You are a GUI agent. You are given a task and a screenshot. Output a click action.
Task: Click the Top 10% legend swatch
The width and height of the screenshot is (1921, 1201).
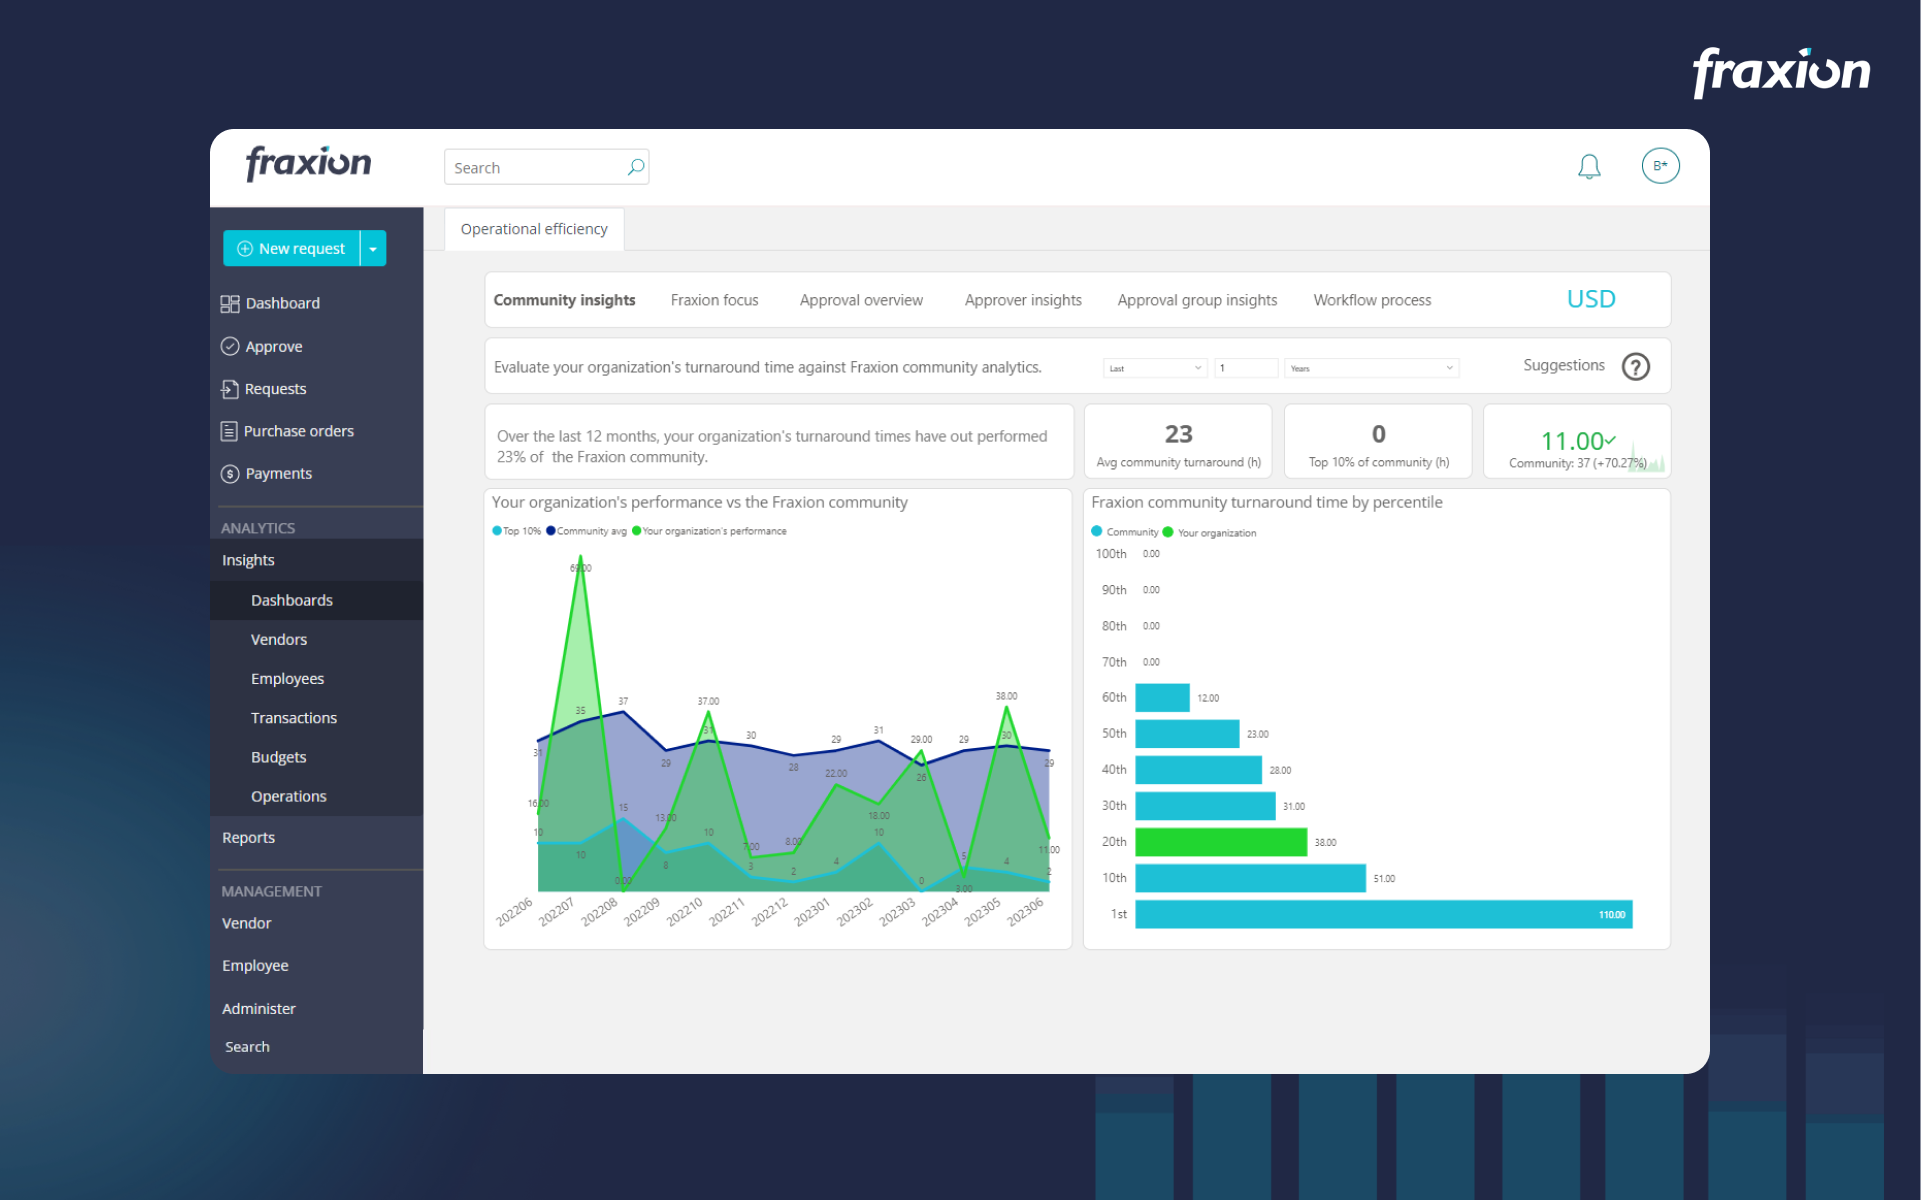(x=496, y=531)
